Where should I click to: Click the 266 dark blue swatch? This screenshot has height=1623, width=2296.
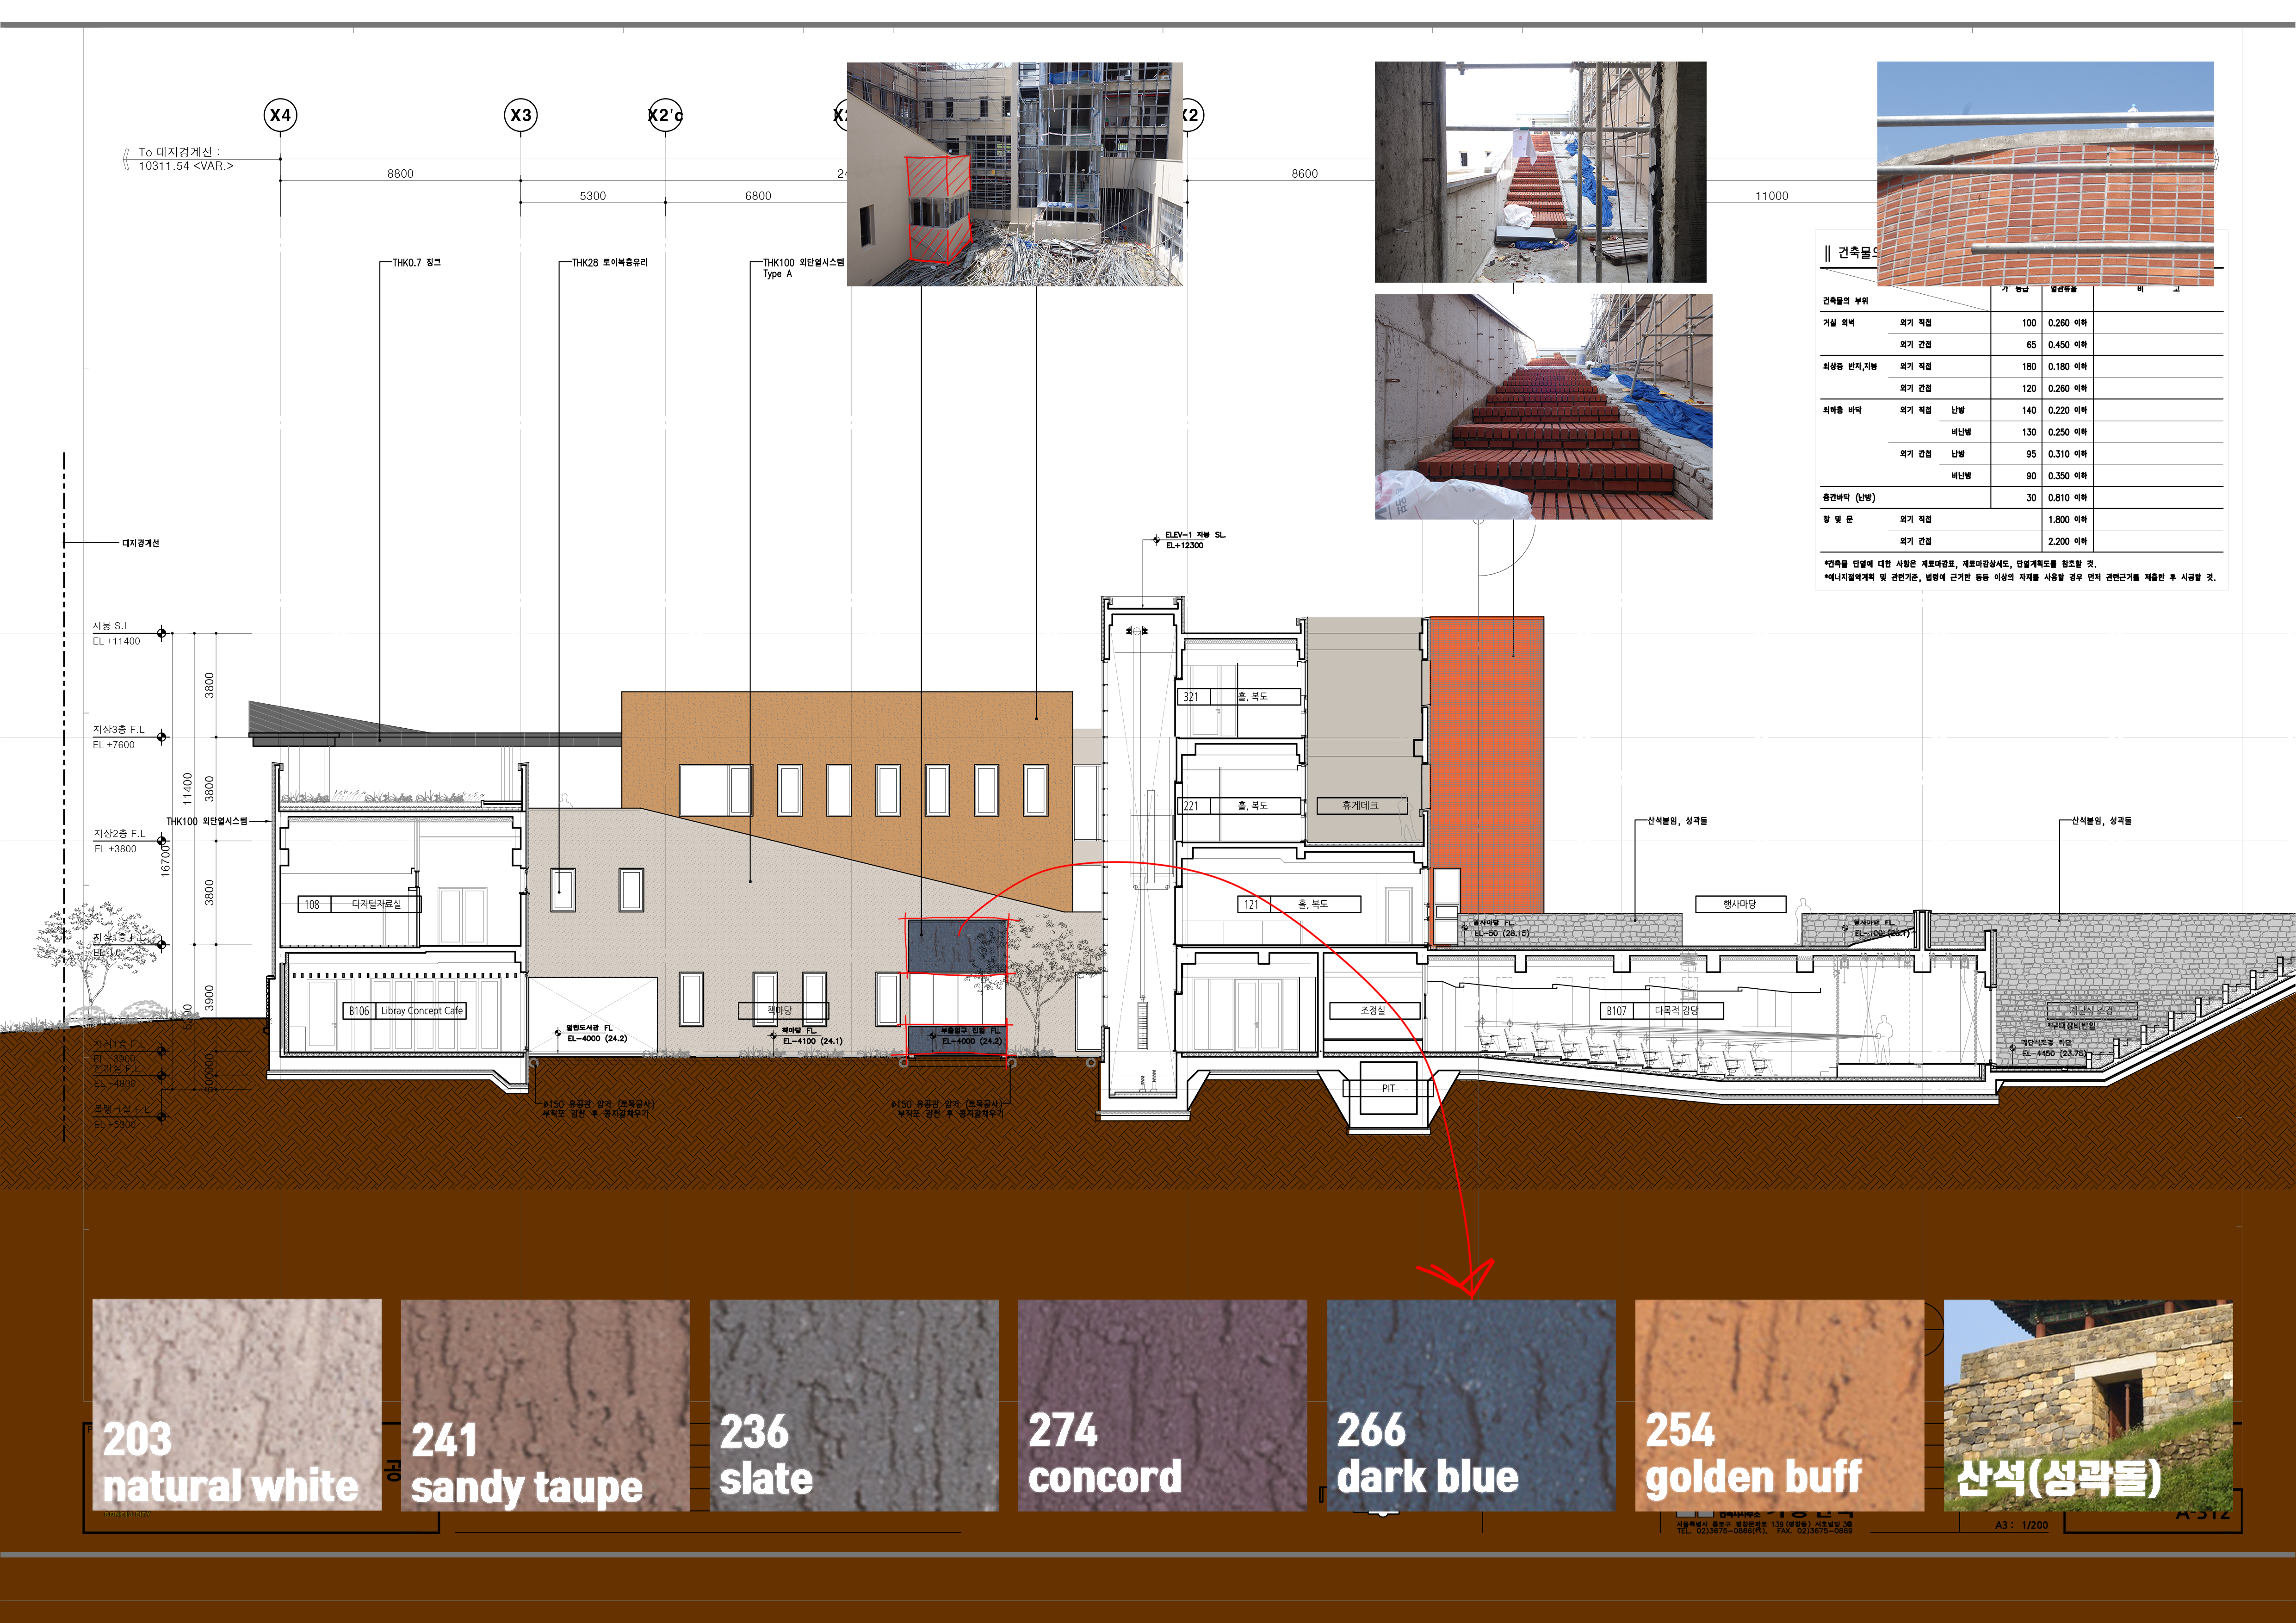(1470, 1404)
